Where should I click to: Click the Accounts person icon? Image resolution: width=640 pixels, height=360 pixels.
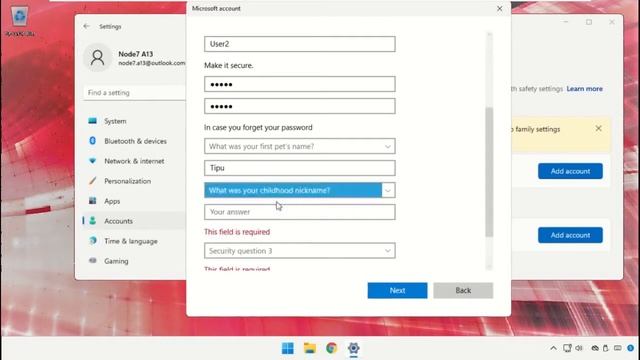coord(93,221)
